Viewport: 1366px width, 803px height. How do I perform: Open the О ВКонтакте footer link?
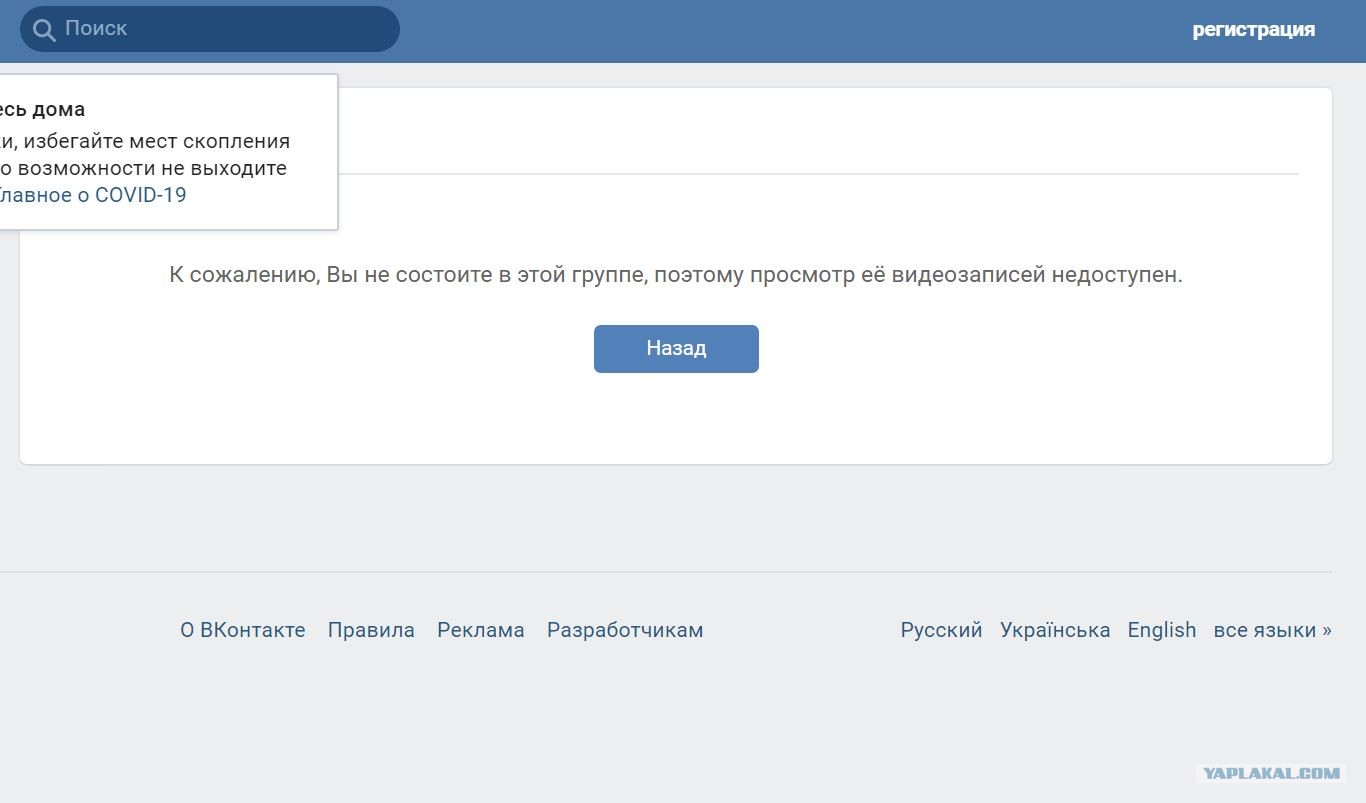tap(243, 630)
